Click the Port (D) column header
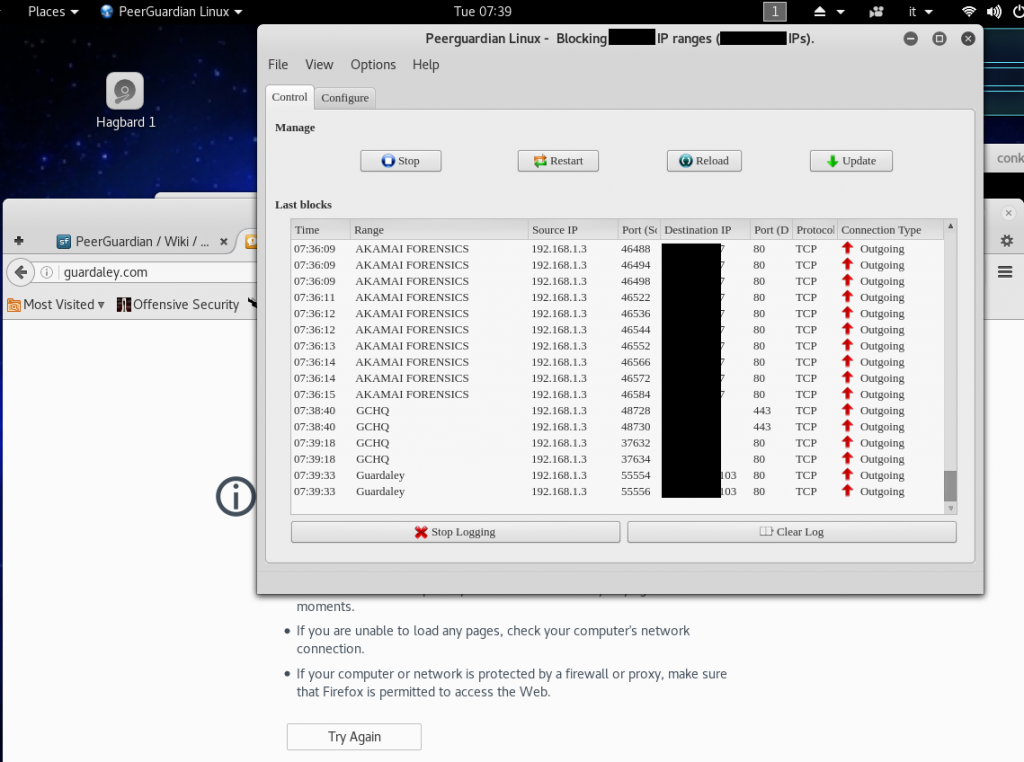Screen dimensions: 1024x762 [771, 230]
